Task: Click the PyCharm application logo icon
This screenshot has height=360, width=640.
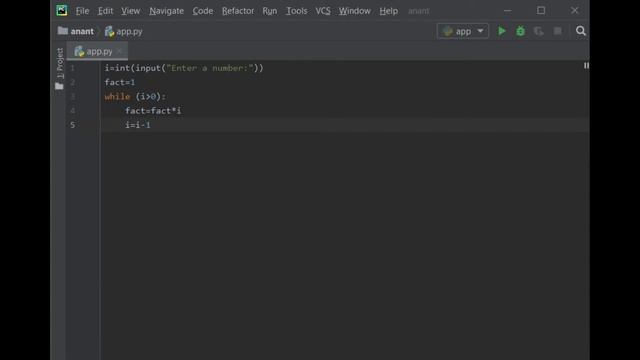Action: (62, 11)
